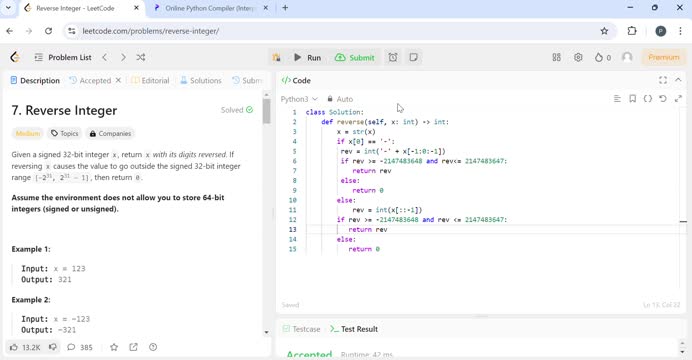The image size is (692, 360).
Task: Switch to the Accepted tab
Action: pyautogui.click(x=90, y=81)
